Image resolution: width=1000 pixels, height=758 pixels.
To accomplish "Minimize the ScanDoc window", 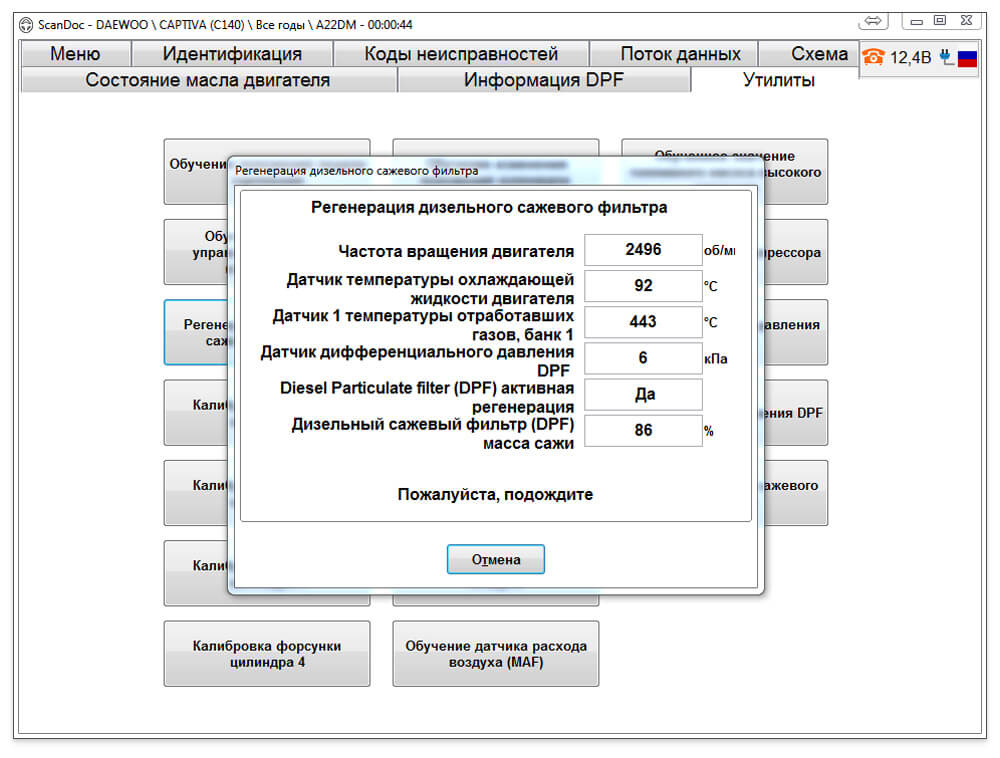I will [916, 21].
